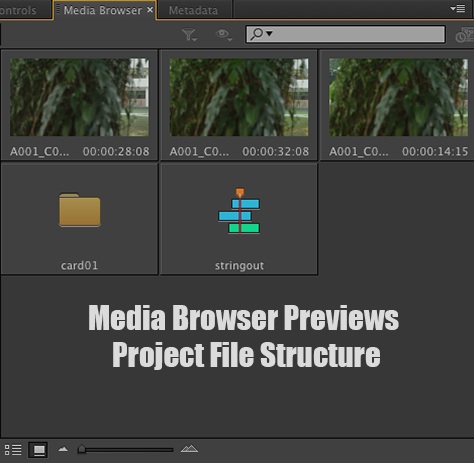Image resolution: width=474 pixels, height=463 pixels.
Task: Click the zoom out small mountain icon
Action: (x=63, y=449)
